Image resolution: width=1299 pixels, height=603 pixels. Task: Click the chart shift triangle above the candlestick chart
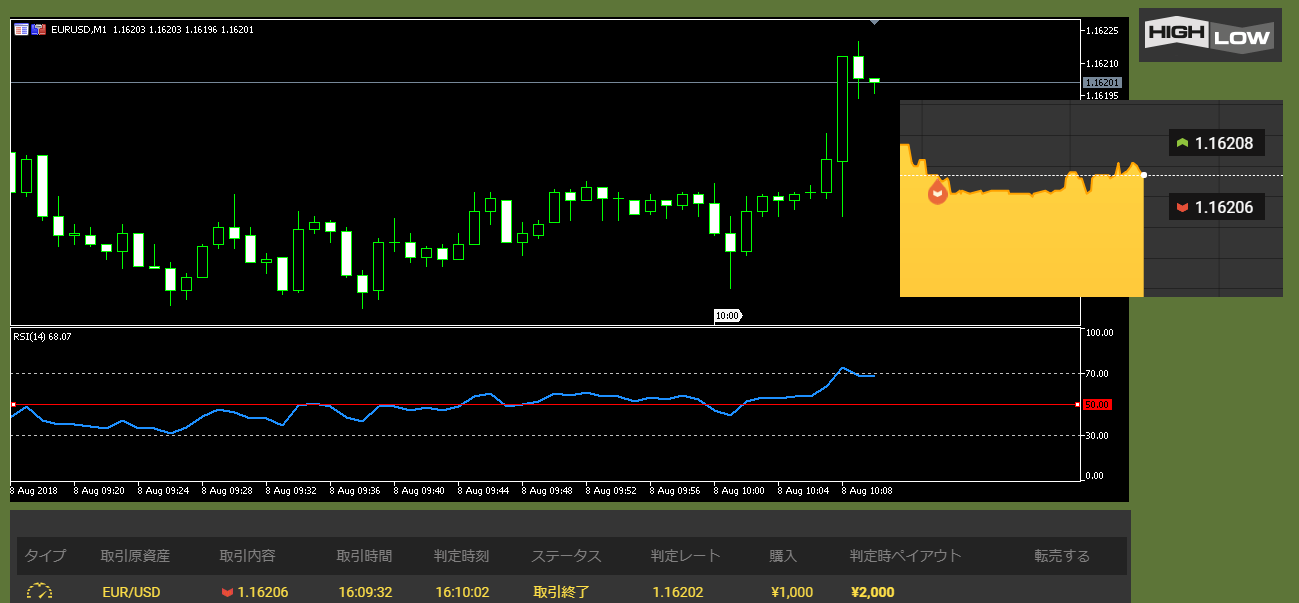[875, 22]
